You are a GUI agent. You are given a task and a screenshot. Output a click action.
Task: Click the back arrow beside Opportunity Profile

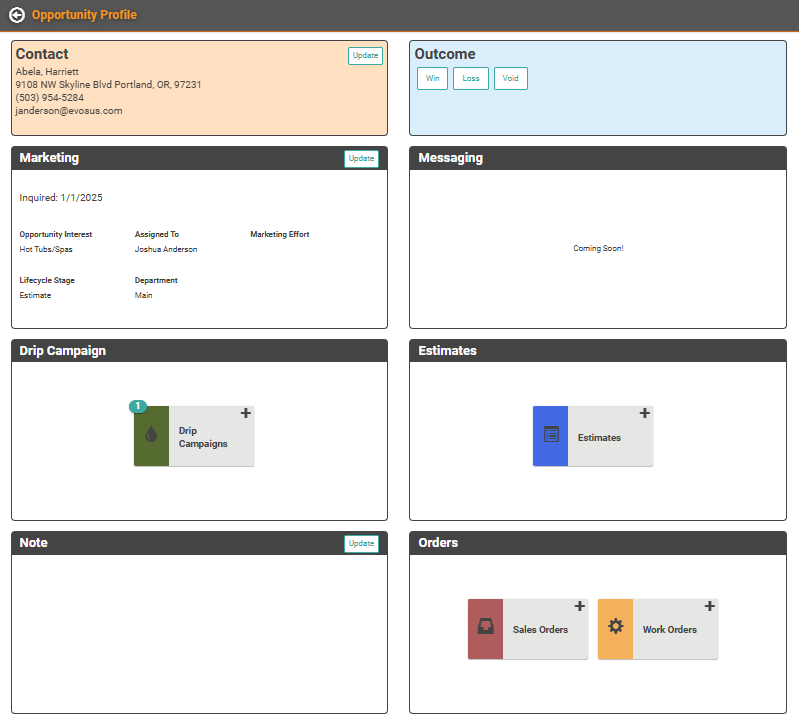click(16, 15)
